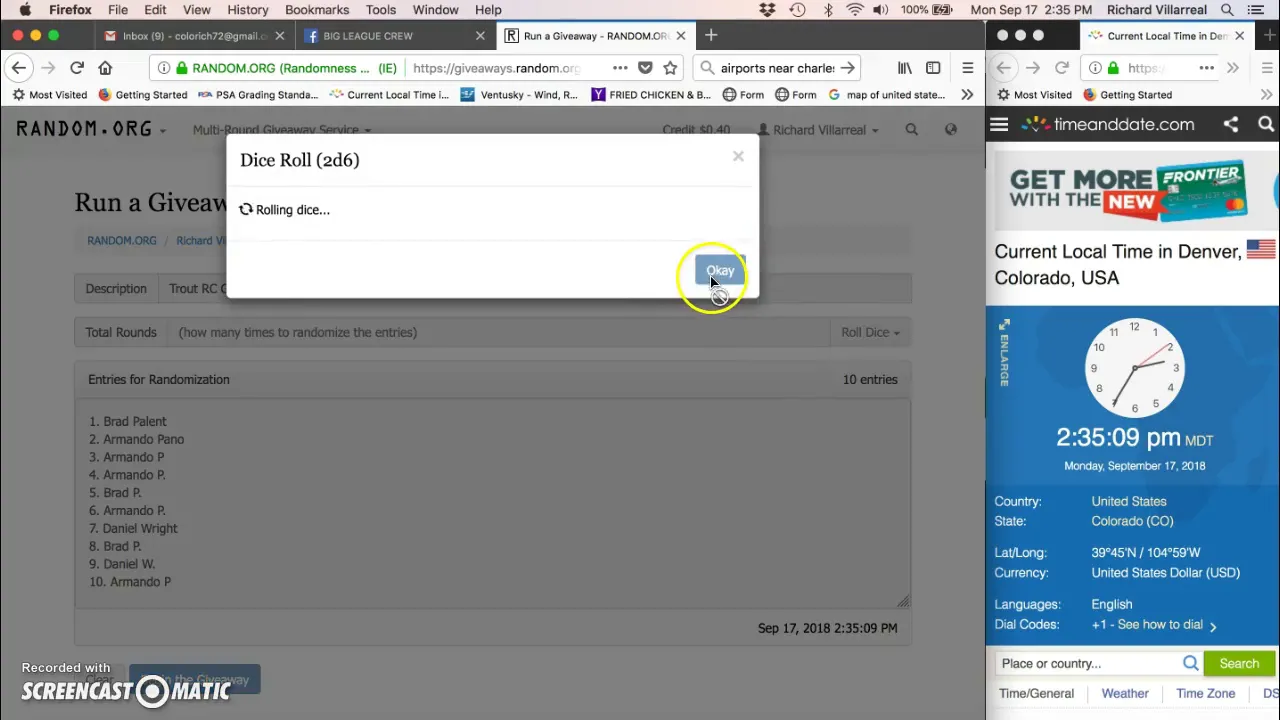1280x720 pixels.
Task: Click the airports near charleston search field
Action: [776, 68]
